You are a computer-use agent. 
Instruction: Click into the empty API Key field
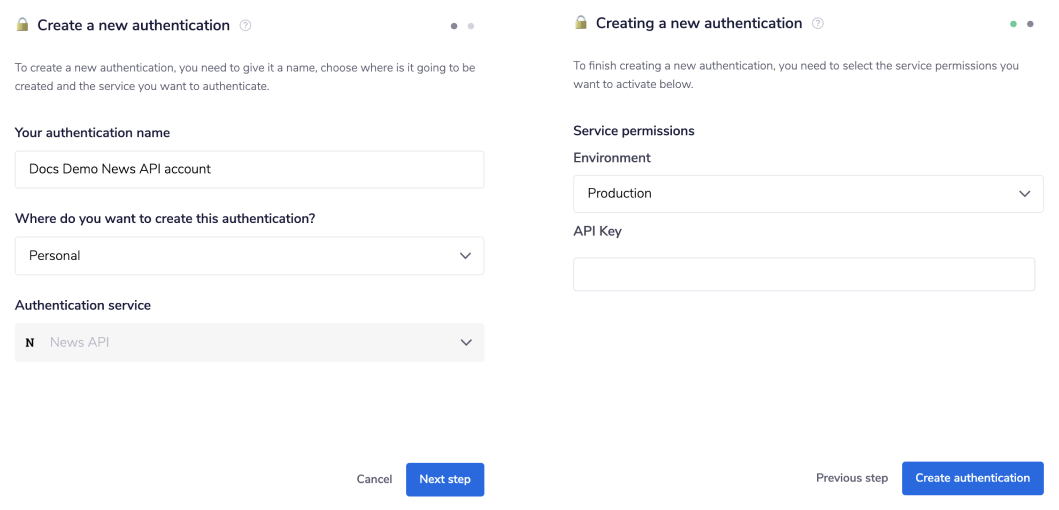click(x=803, y=274)
